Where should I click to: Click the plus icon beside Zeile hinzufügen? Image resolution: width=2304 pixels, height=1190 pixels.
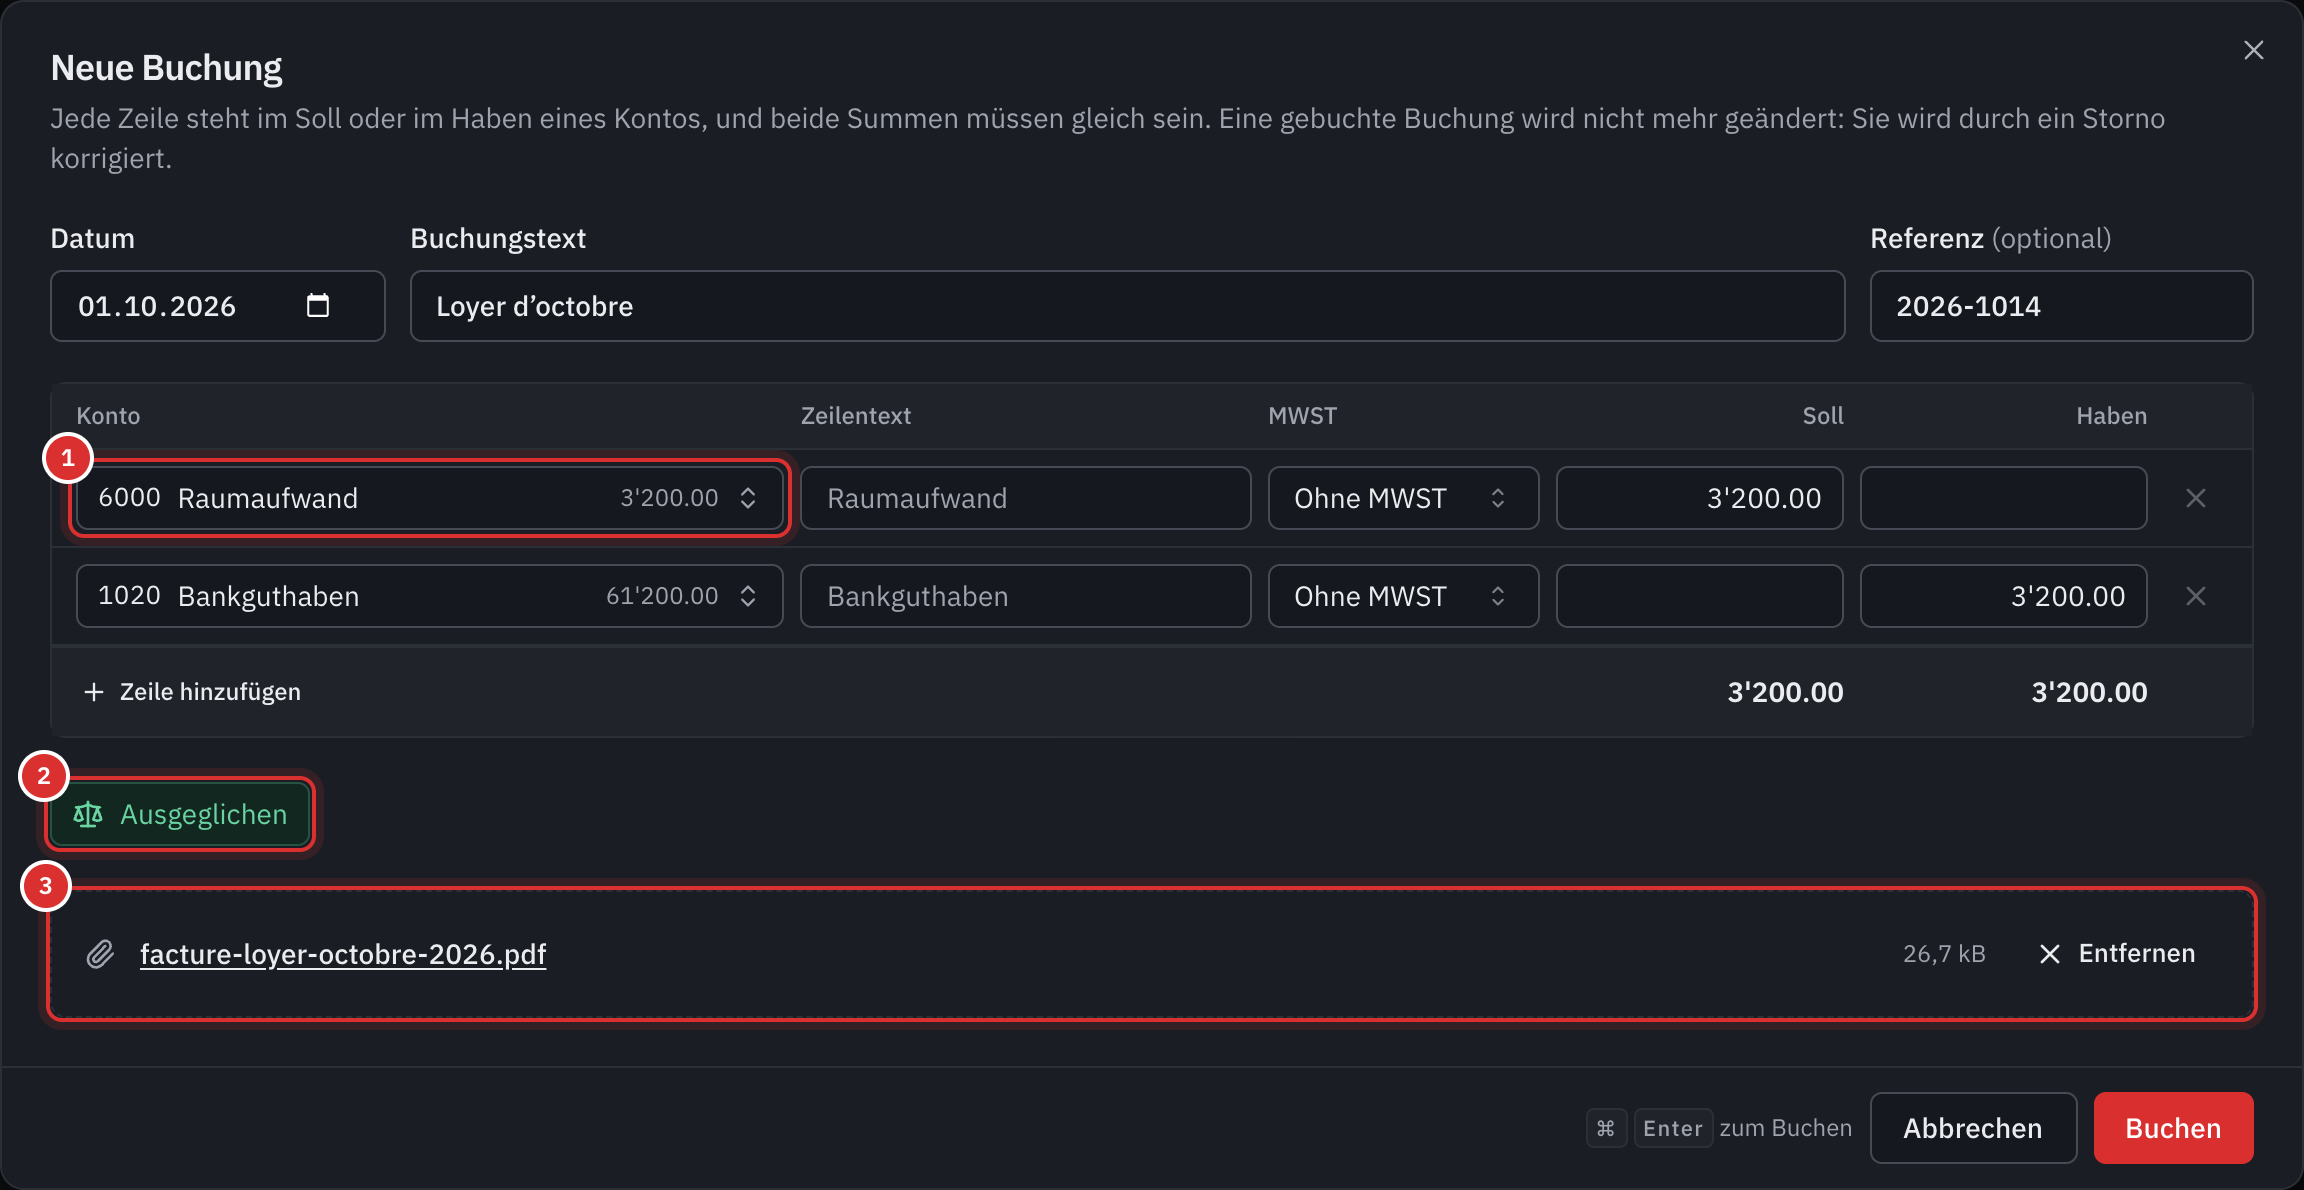pos(94,692)
